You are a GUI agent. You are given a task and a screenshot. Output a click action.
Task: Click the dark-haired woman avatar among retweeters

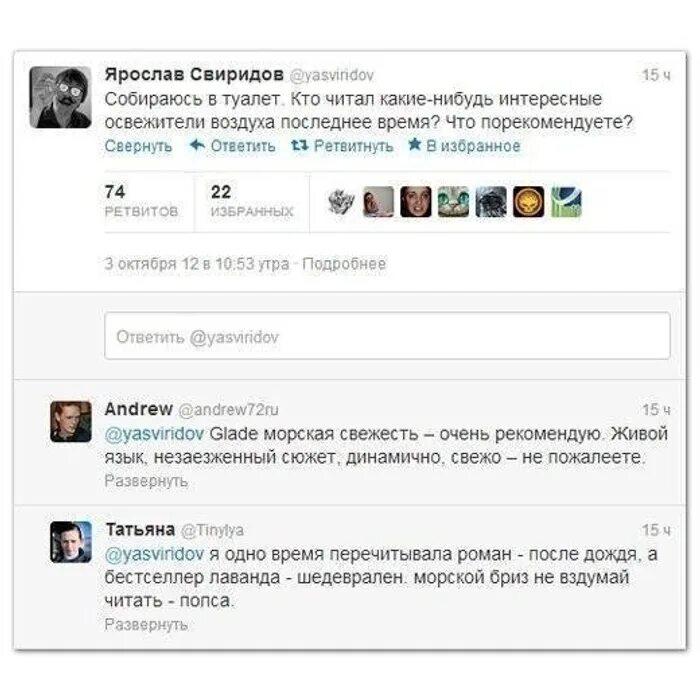[416, 202]
